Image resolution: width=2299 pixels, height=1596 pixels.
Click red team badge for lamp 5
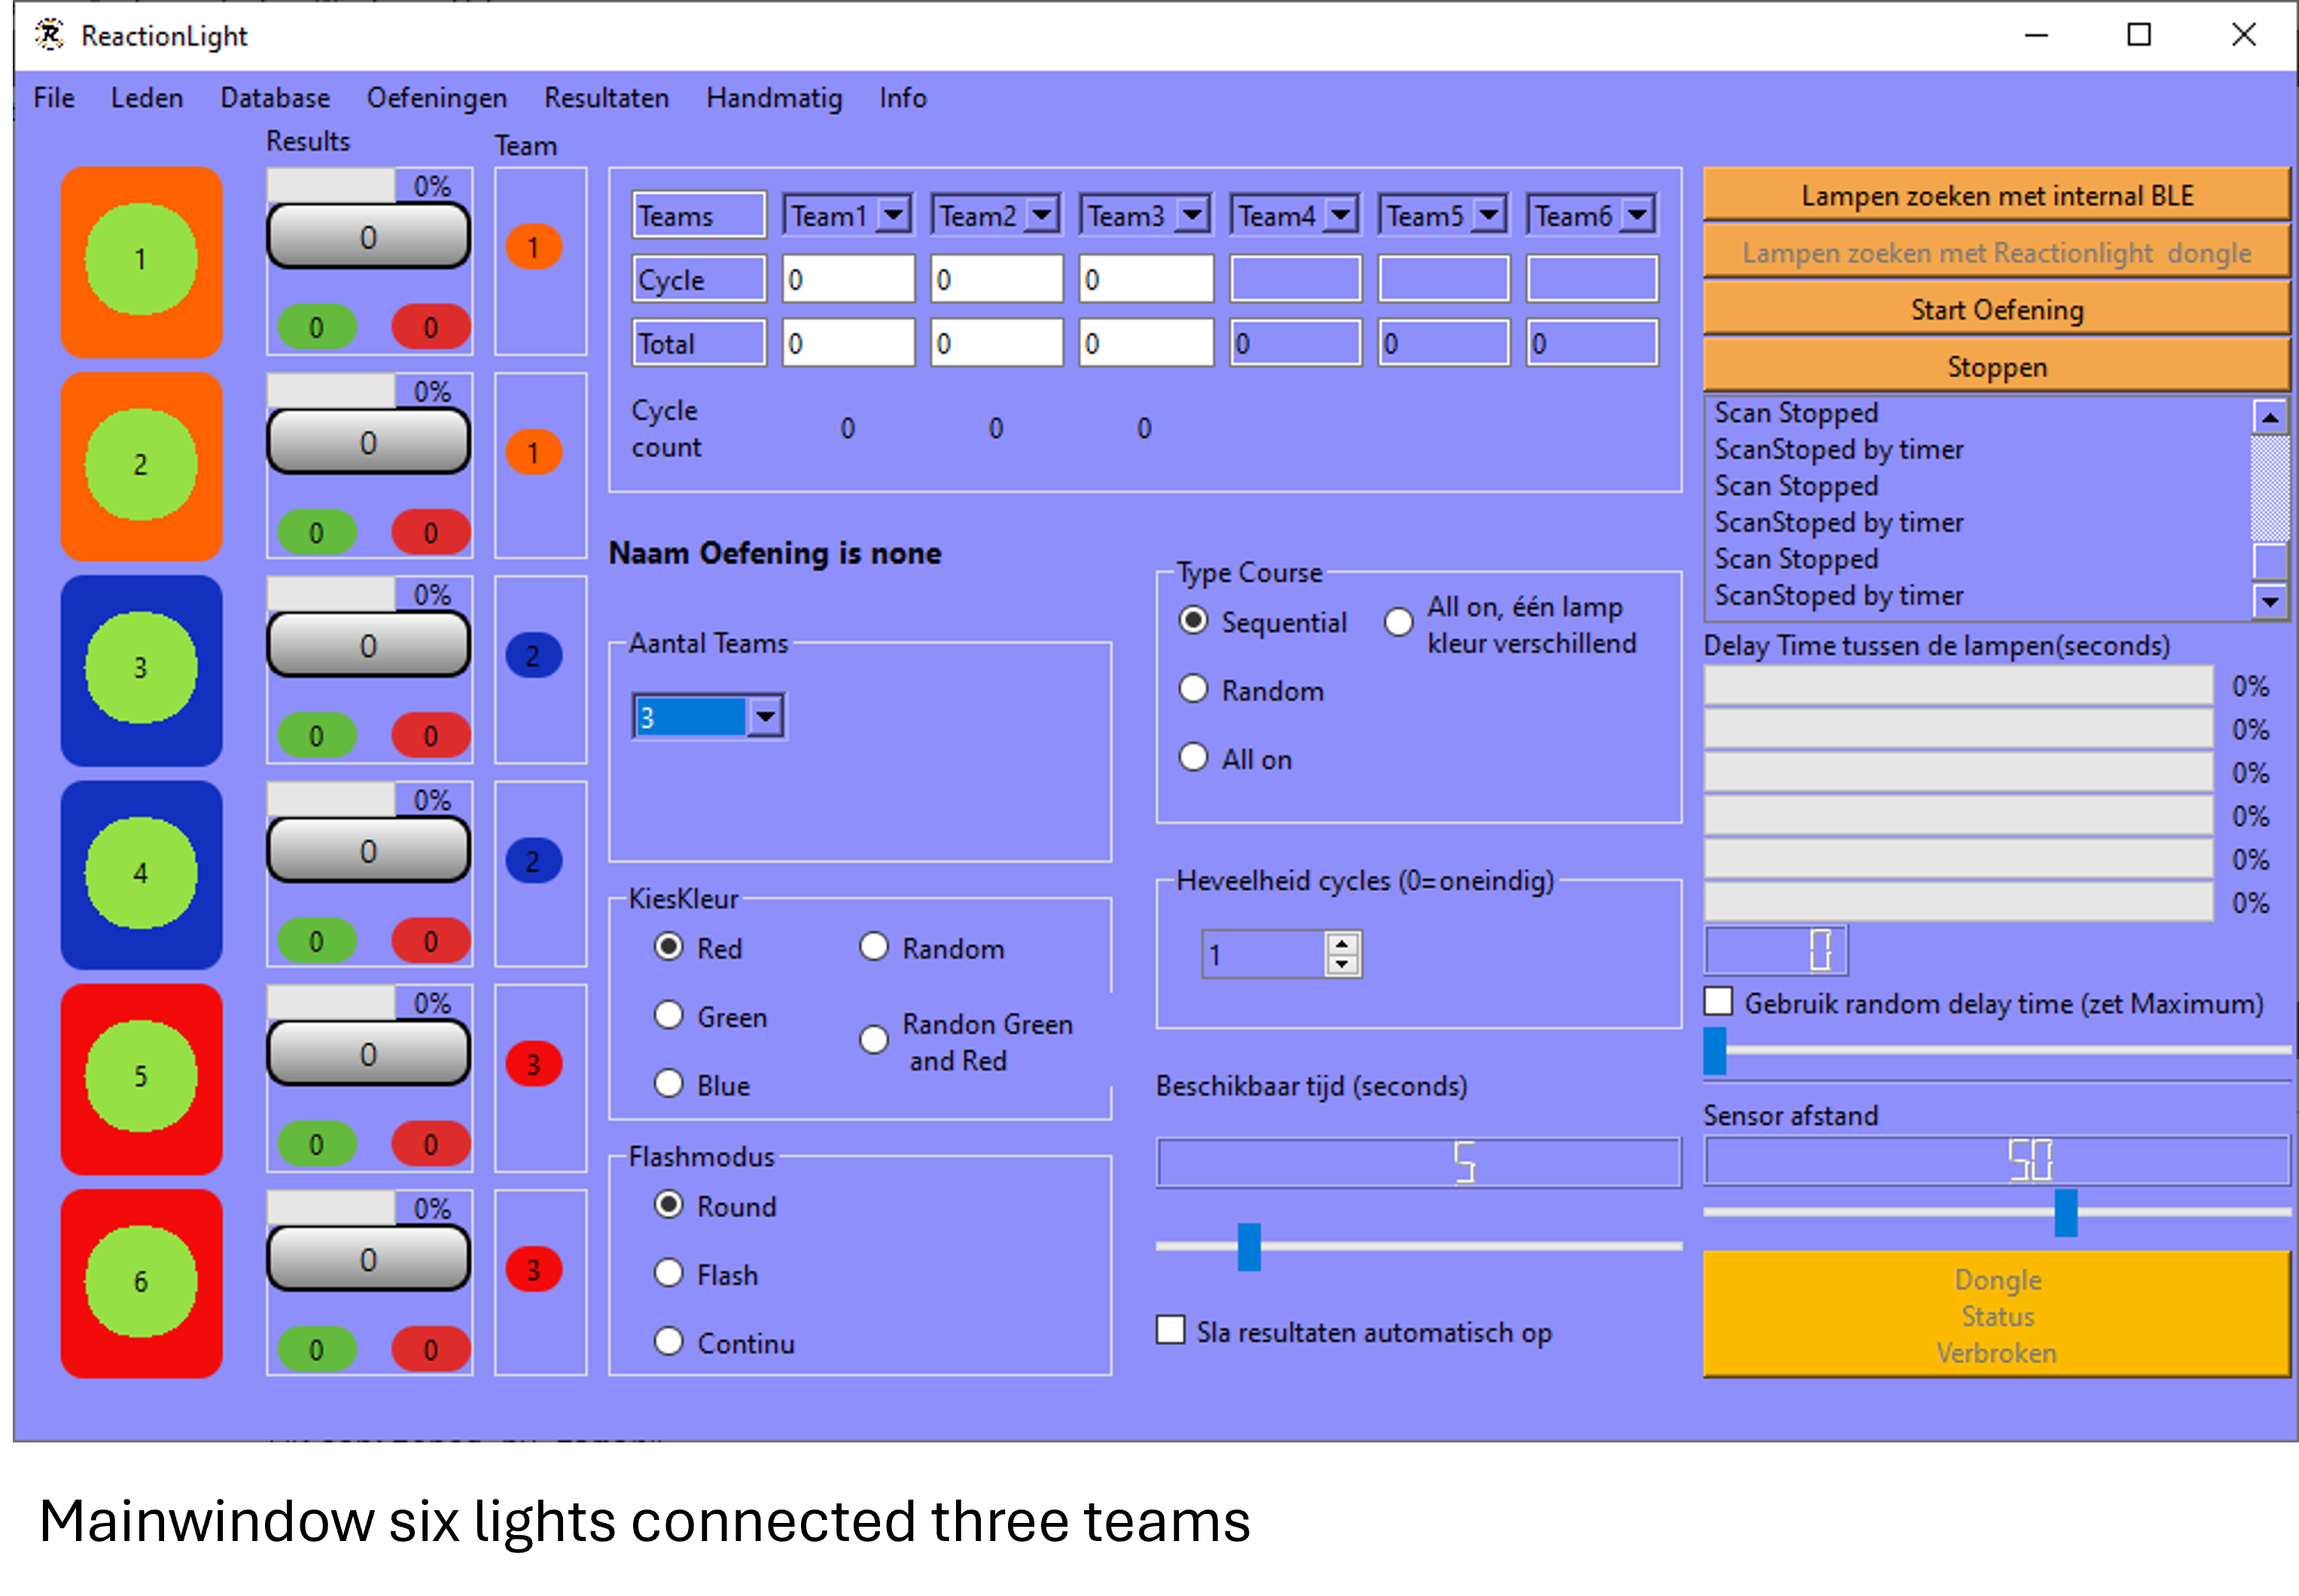(x=533, y=1065)
